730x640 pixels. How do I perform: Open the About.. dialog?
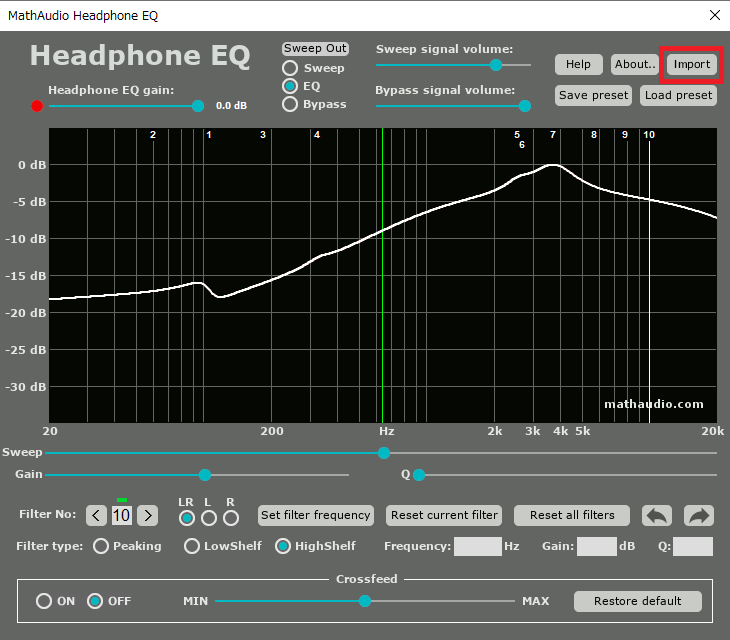click(634, 64)
